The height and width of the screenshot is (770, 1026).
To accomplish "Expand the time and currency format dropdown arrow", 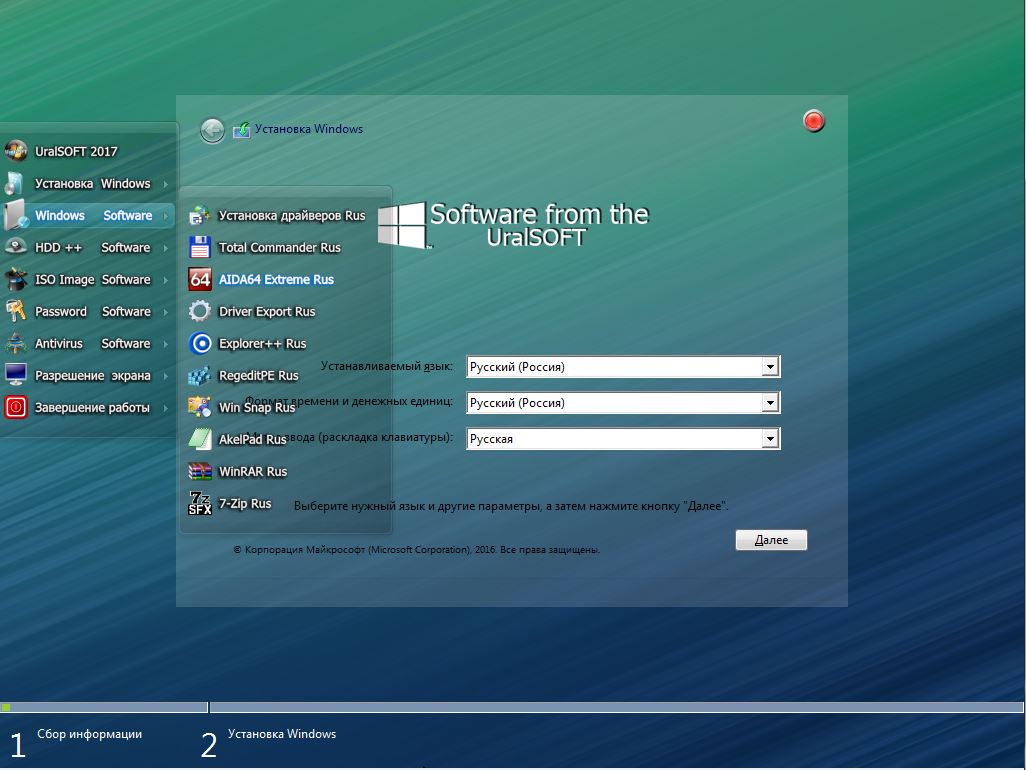I will click(x=770, y=402).
